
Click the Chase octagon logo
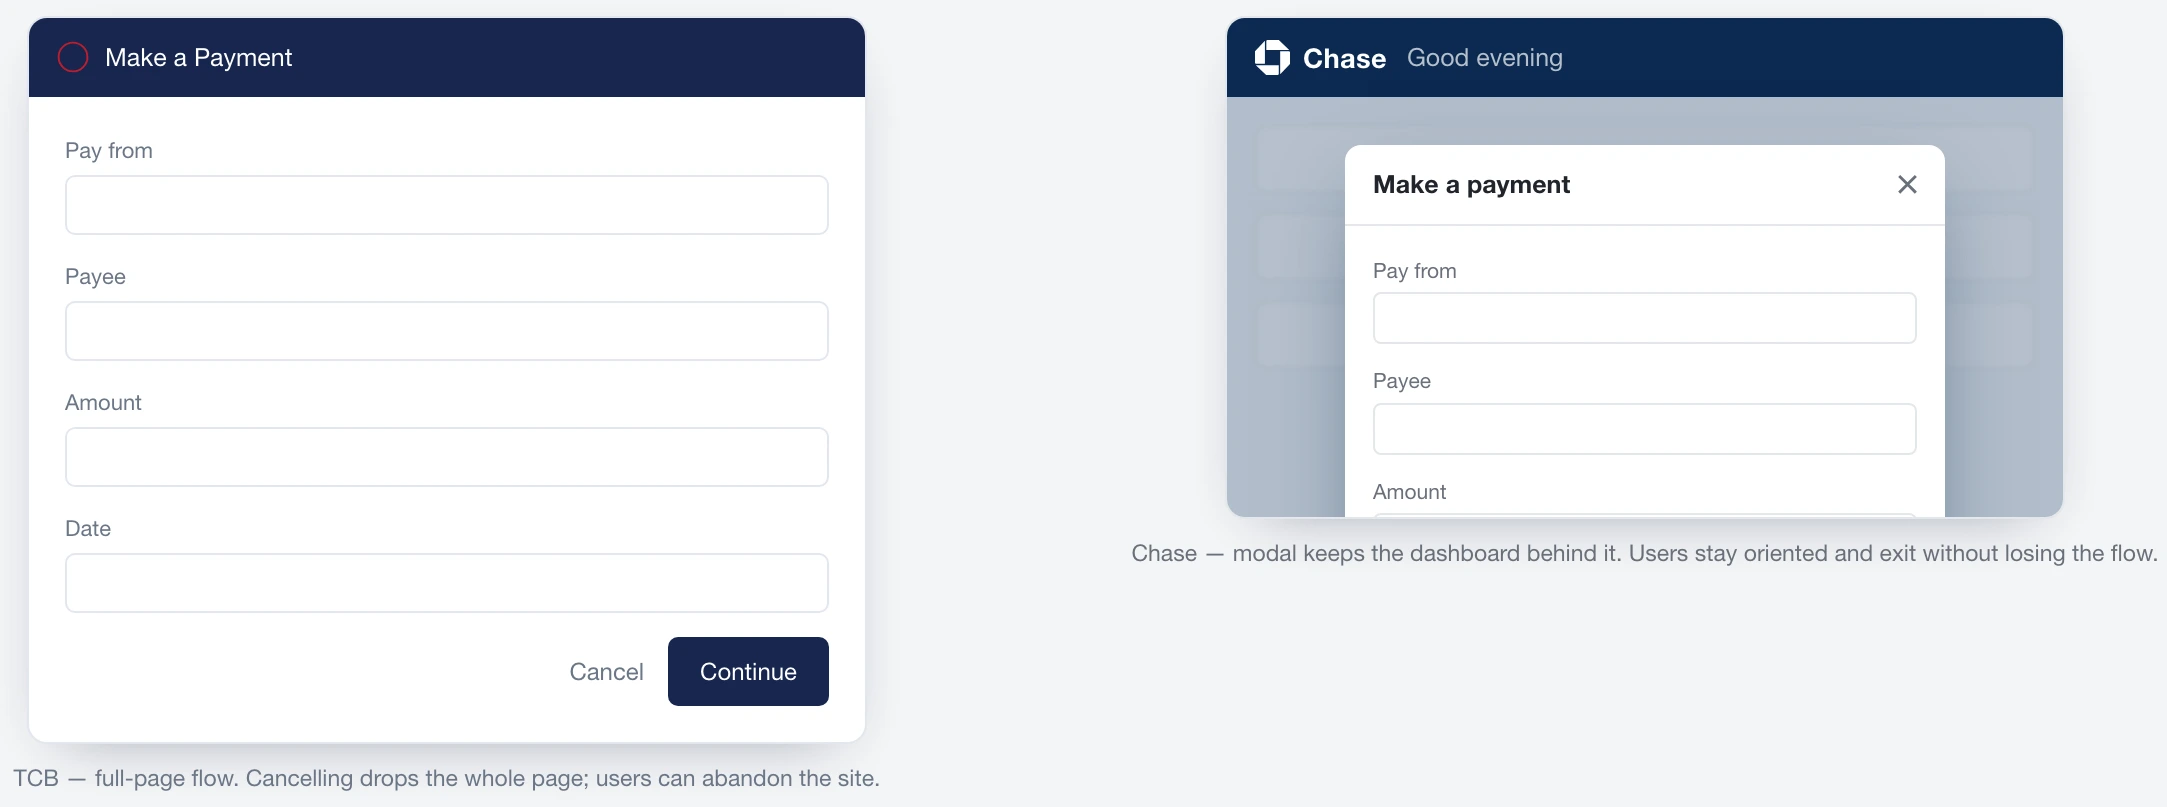(1272, 57)
